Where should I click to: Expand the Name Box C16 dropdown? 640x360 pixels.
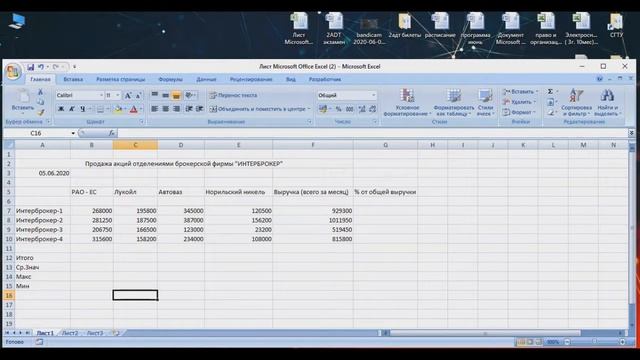(x=73, y=133)
